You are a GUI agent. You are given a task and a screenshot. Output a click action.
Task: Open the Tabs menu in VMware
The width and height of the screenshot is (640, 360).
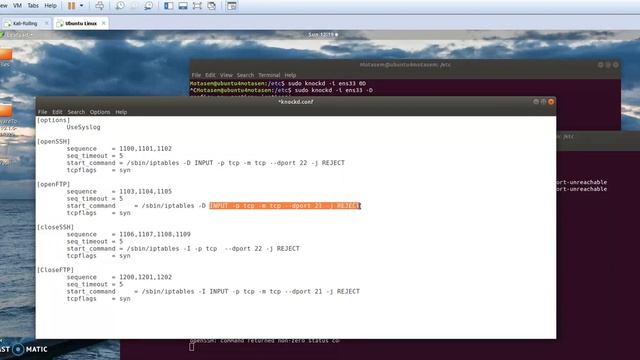(x=33, y=6)
